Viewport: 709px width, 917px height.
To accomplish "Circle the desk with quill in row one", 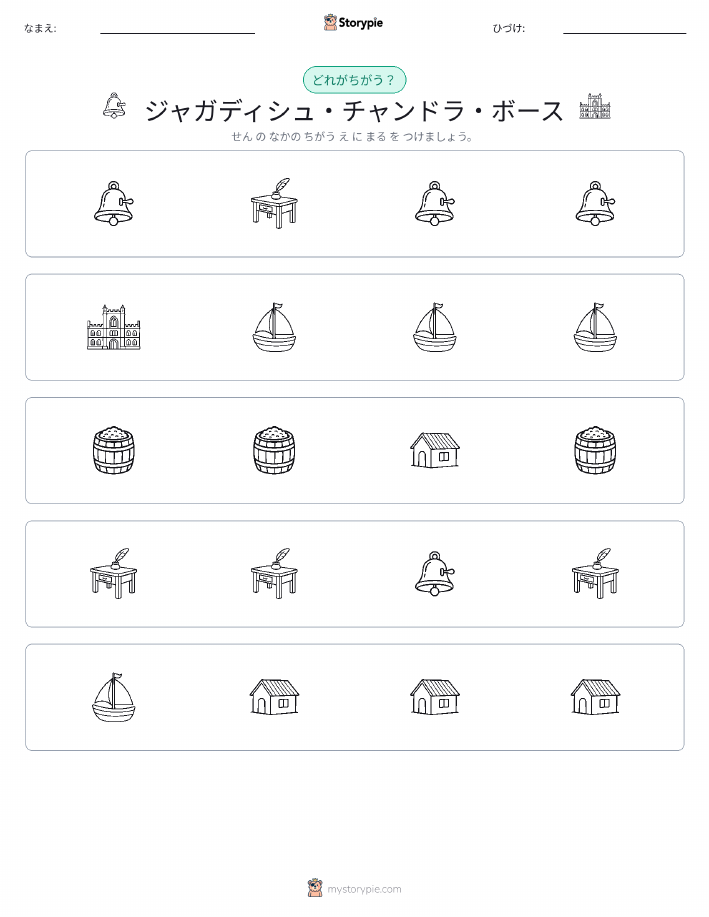I will (x=274, y=203).
